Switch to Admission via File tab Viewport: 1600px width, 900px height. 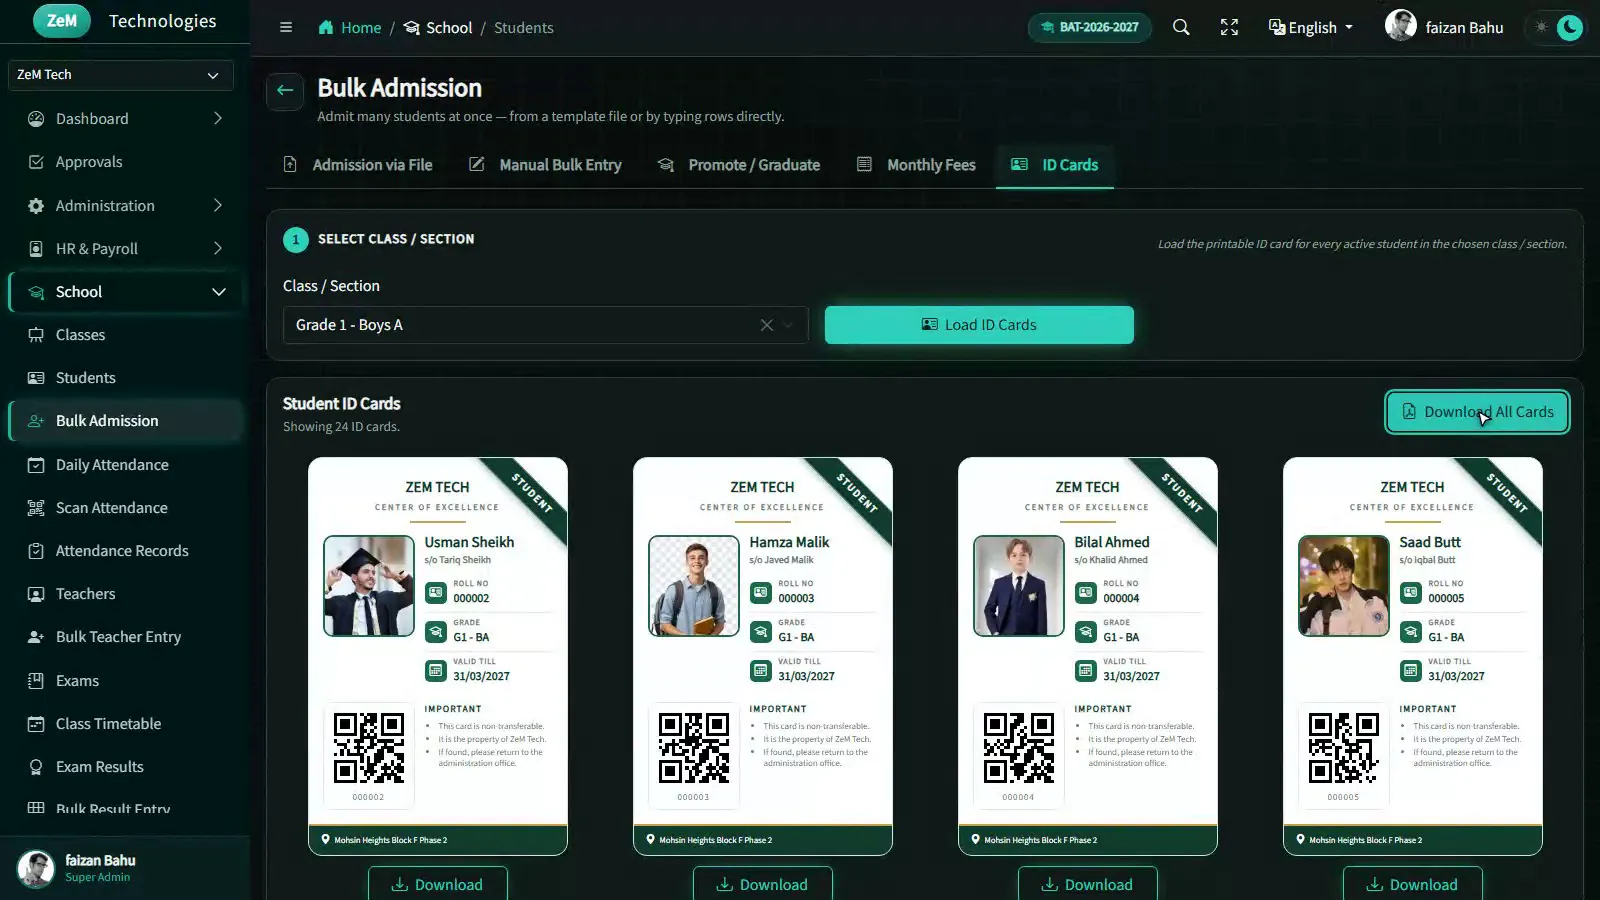358,165
